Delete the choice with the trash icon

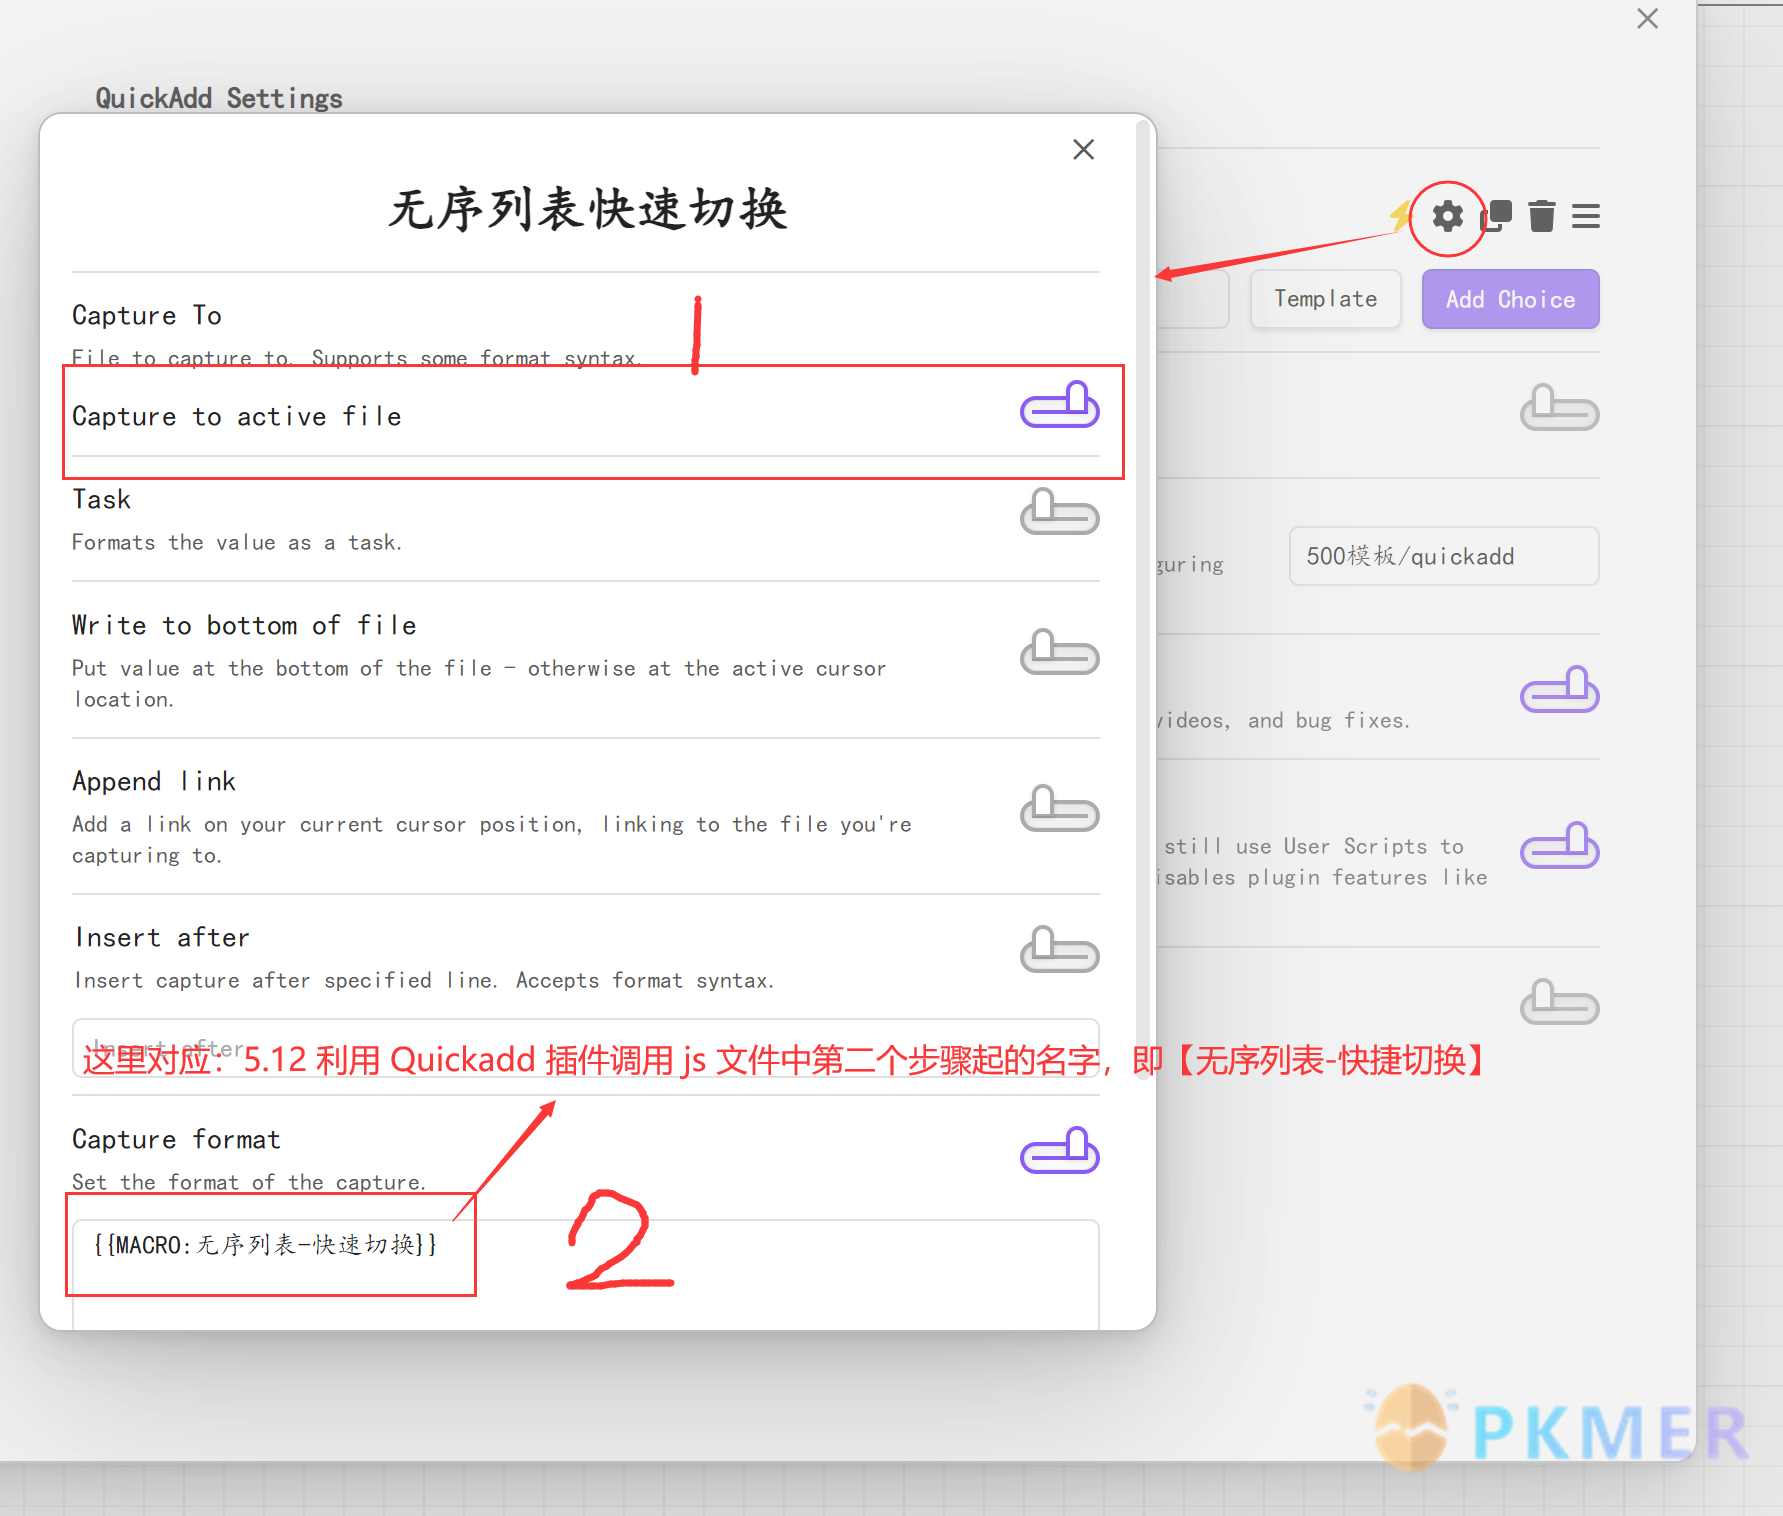click(1541, 216)
